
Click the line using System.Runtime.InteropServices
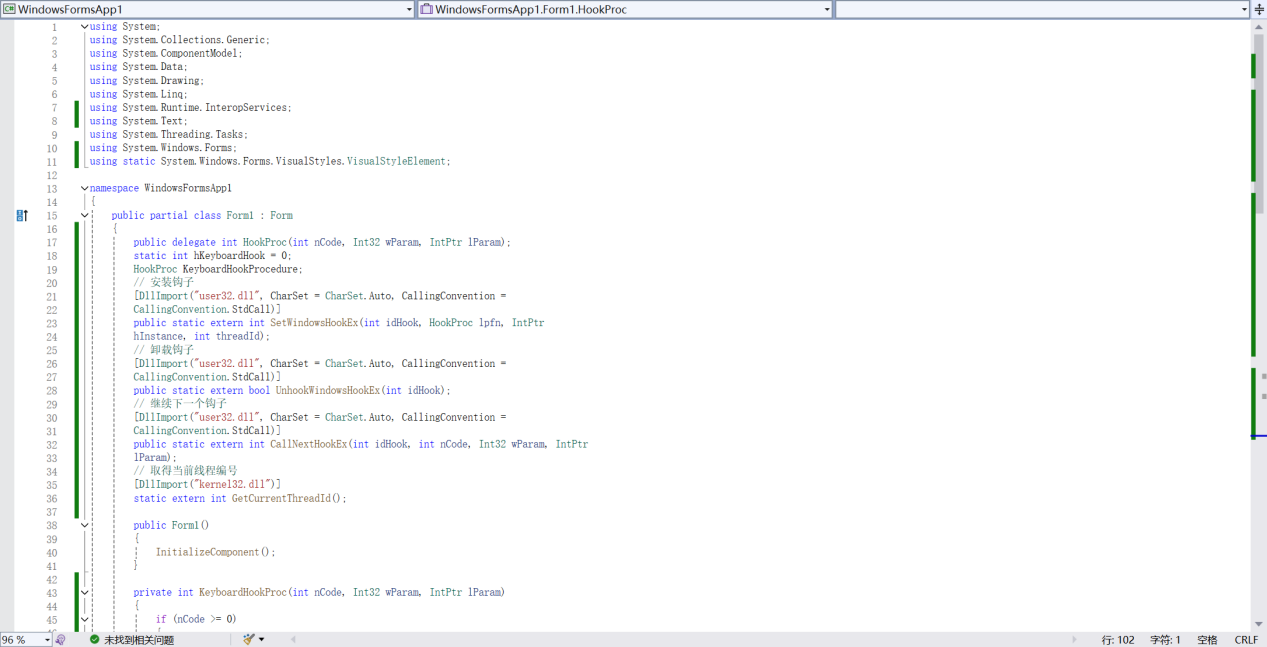[x=190, y=107]
